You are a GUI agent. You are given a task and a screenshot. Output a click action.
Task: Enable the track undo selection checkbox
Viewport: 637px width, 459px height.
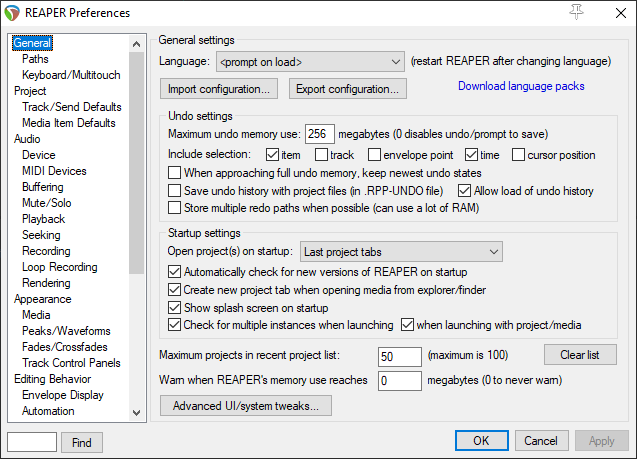click(321, 155)
